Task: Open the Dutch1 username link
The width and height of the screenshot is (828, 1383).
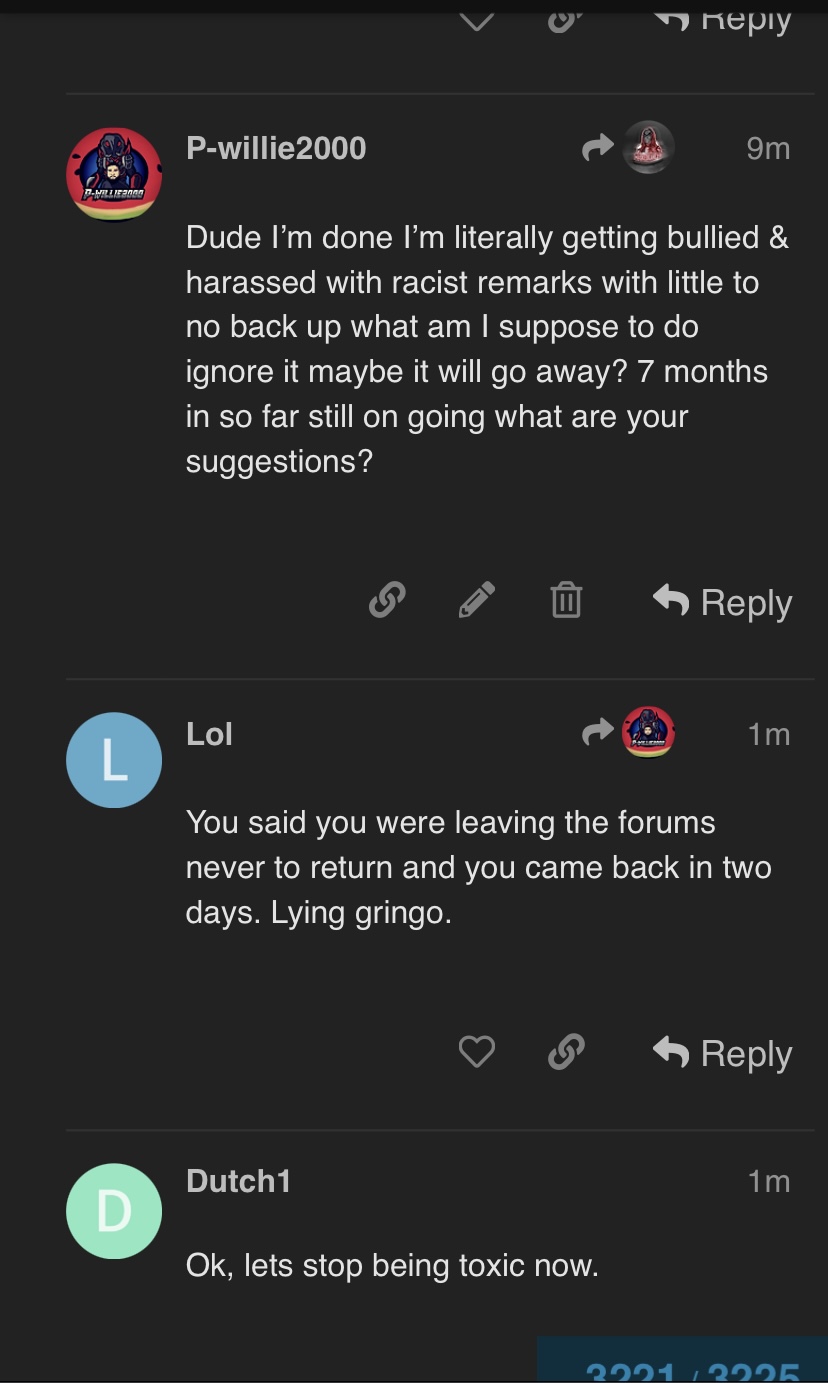Action: 238,1181
